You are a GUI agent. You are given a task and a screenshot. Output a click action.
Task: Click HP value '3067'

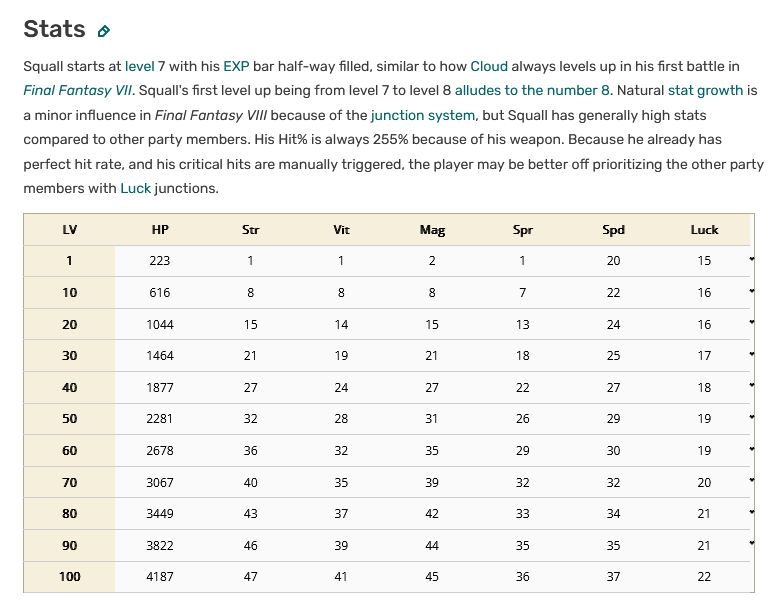point(160,483)
